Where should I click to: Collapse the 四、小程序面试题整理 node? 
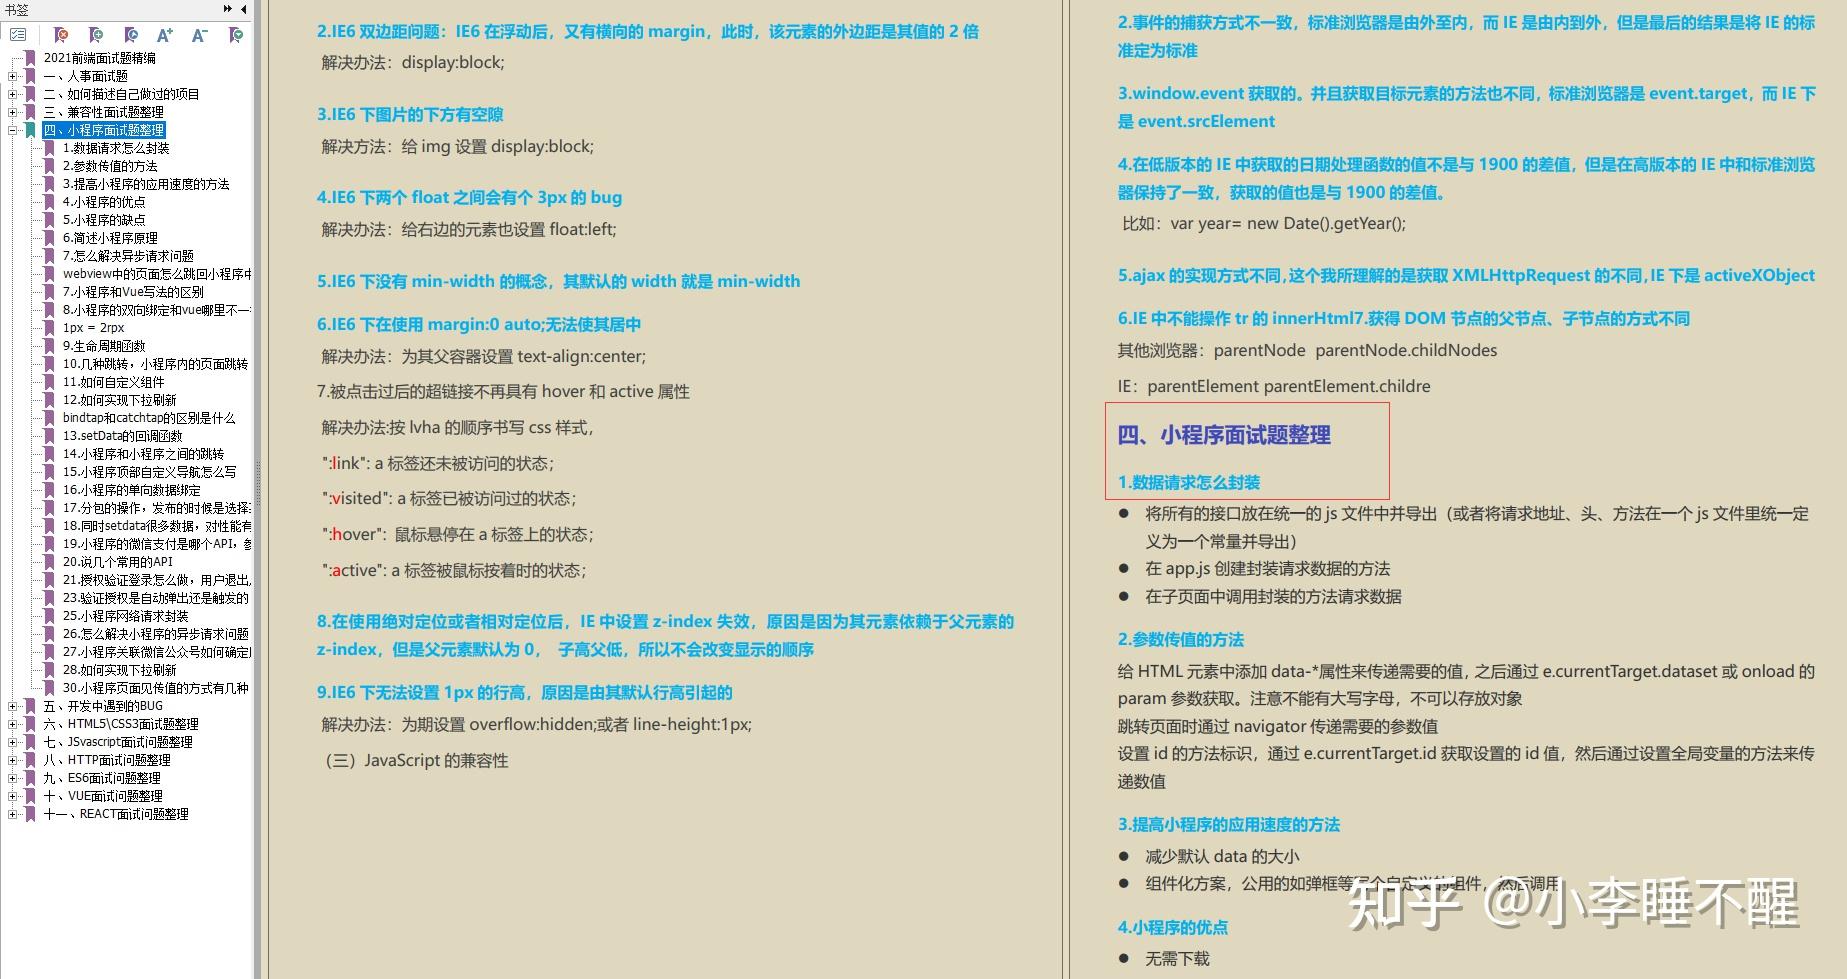(13, 130)
